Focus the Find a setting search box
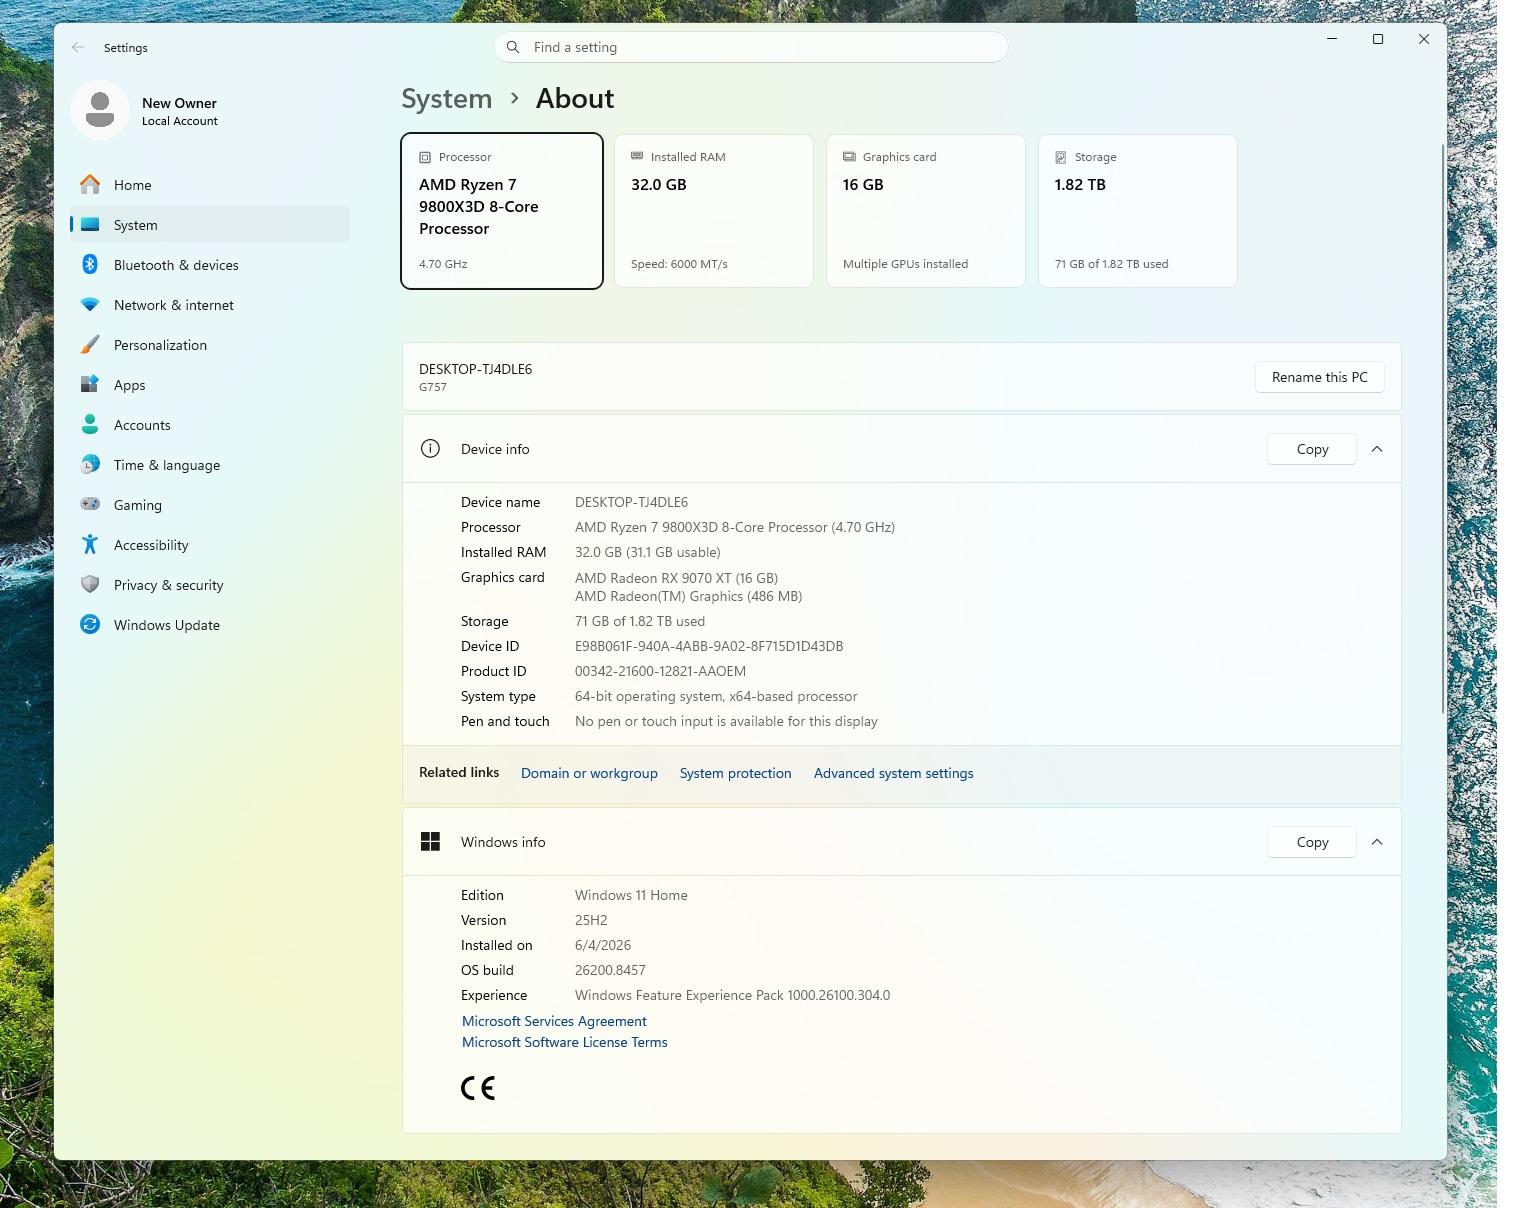 [750, 47]
